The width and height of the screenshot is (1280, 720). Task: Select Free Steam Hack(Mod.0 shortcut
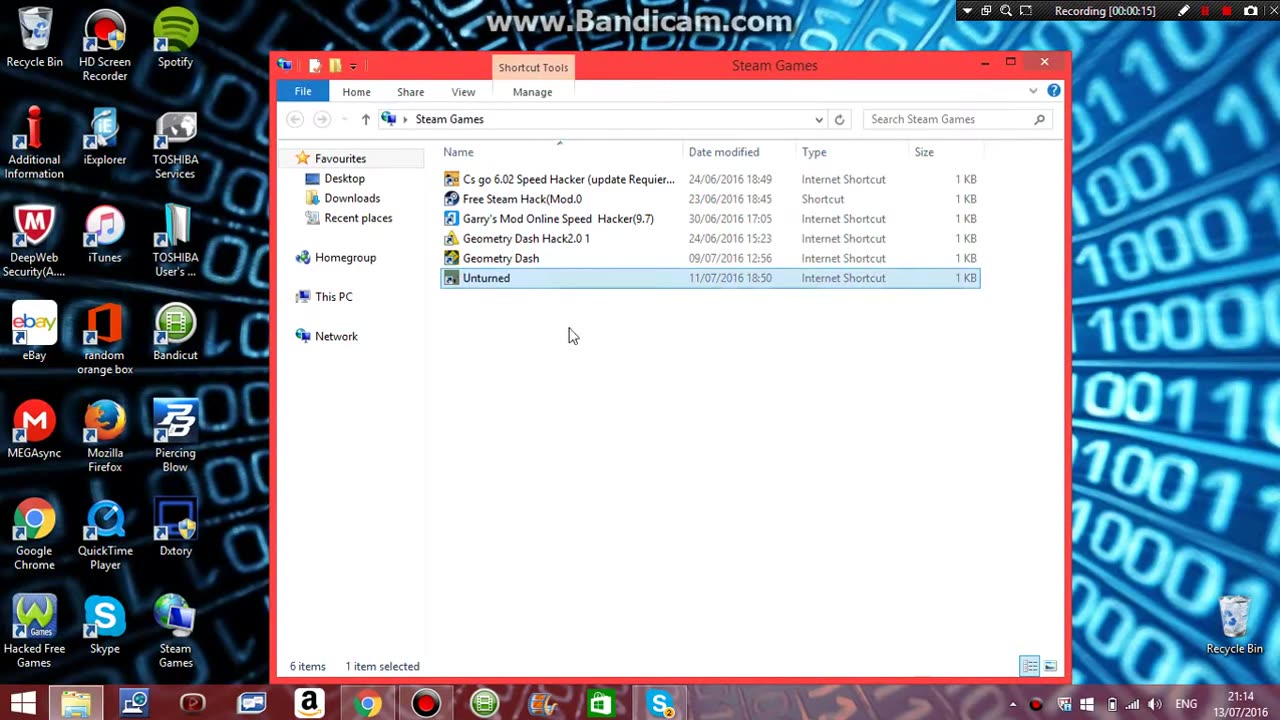pyautogui.click(x=710, y=199)
